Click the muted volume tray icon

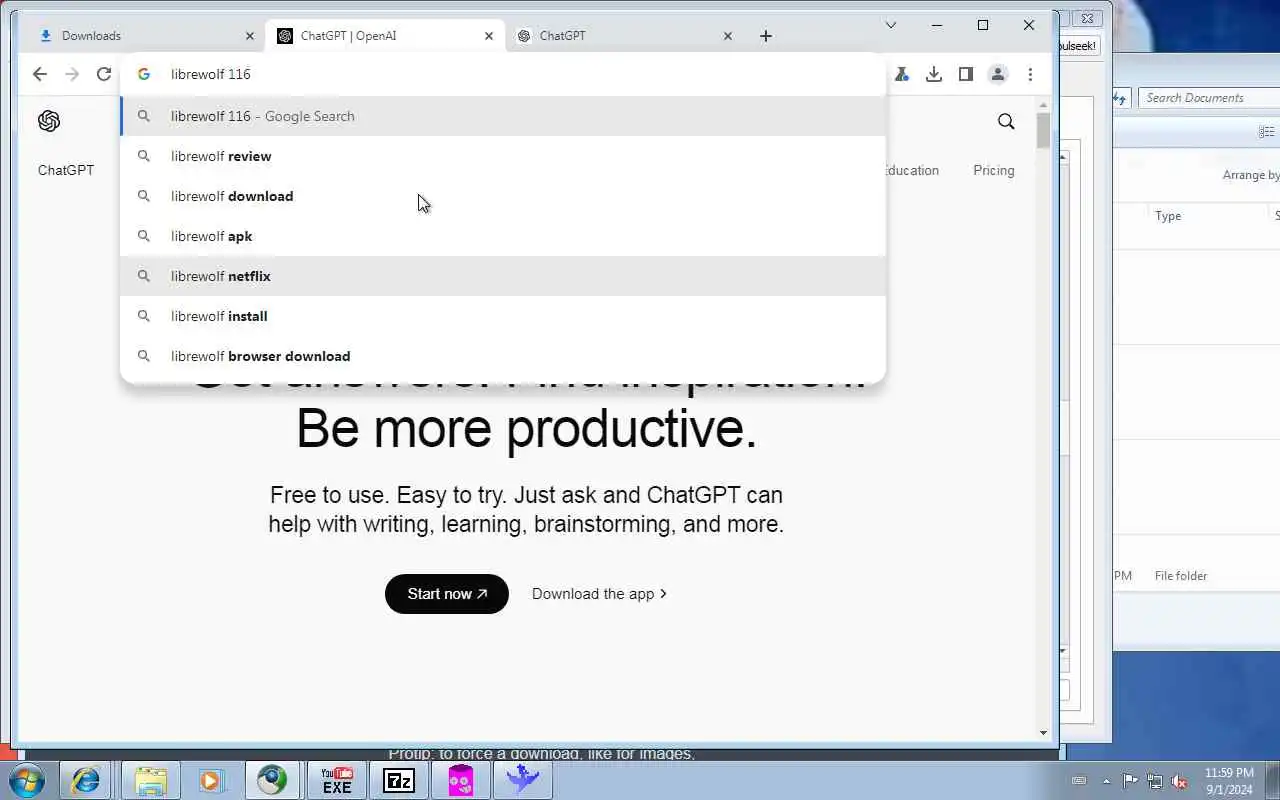pos(1180,781)
